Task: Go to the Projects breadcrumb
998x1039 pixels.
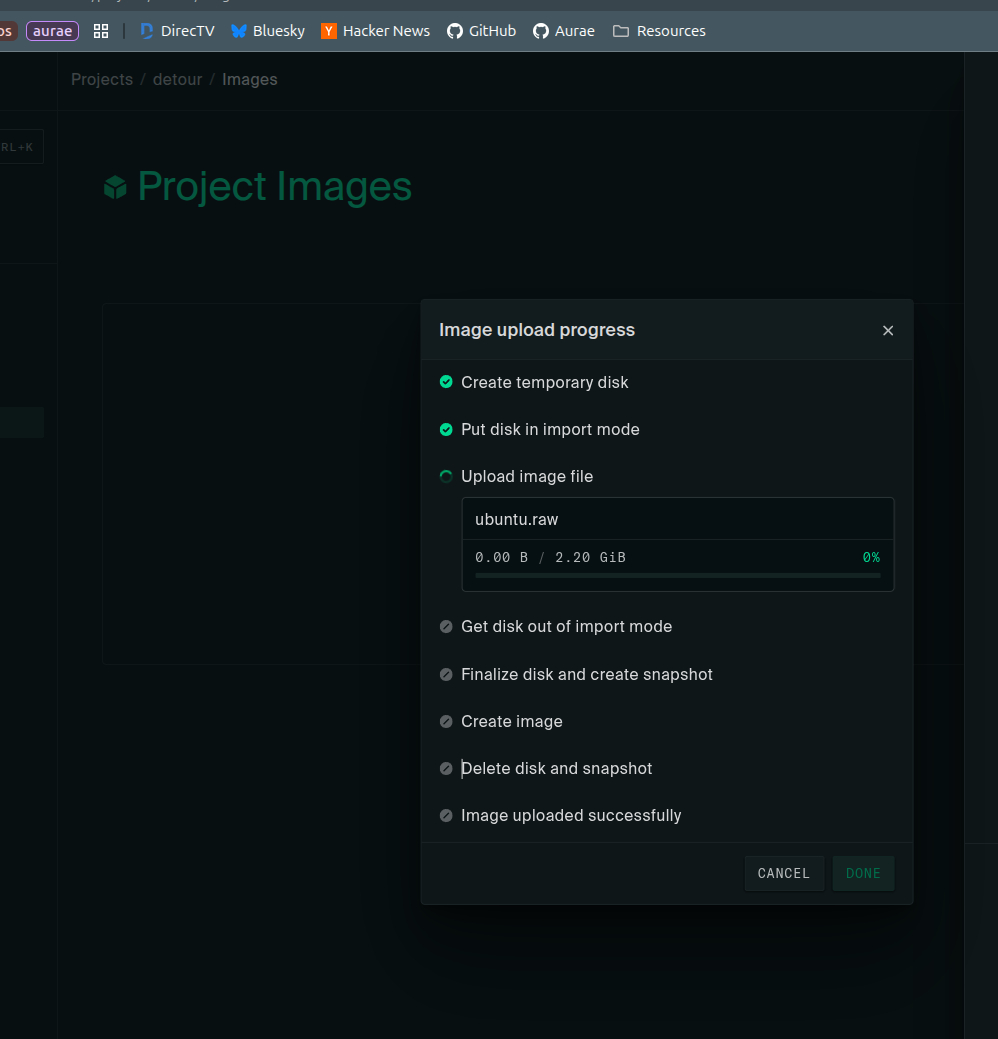Action: pyautogui.click(x=102, y=80)
